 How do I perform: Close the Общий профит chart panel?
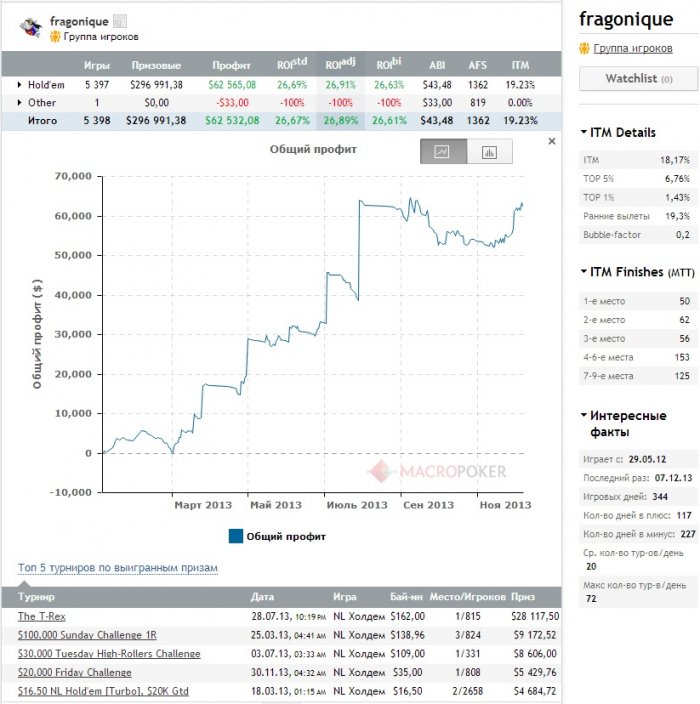[552, 141]
